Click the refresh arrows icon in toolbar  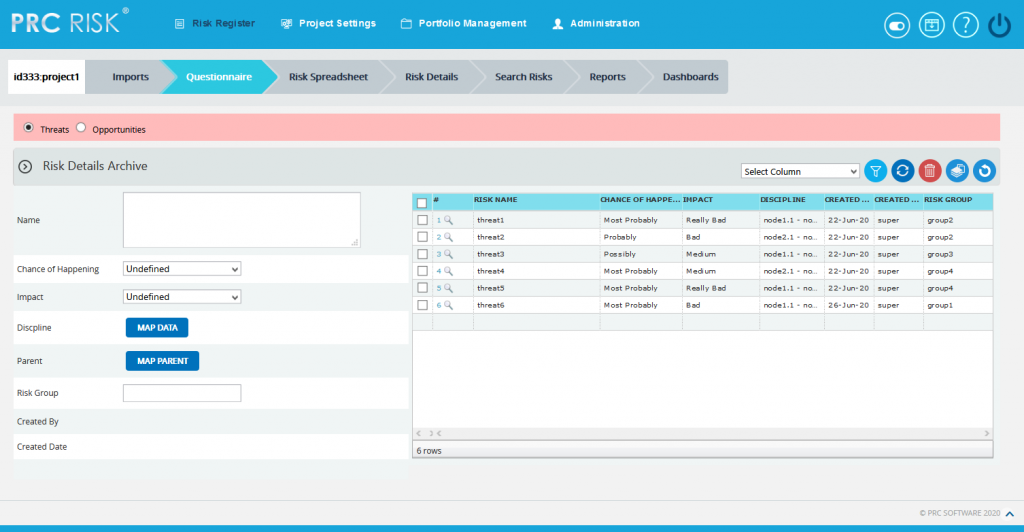(x=903, y=171)
